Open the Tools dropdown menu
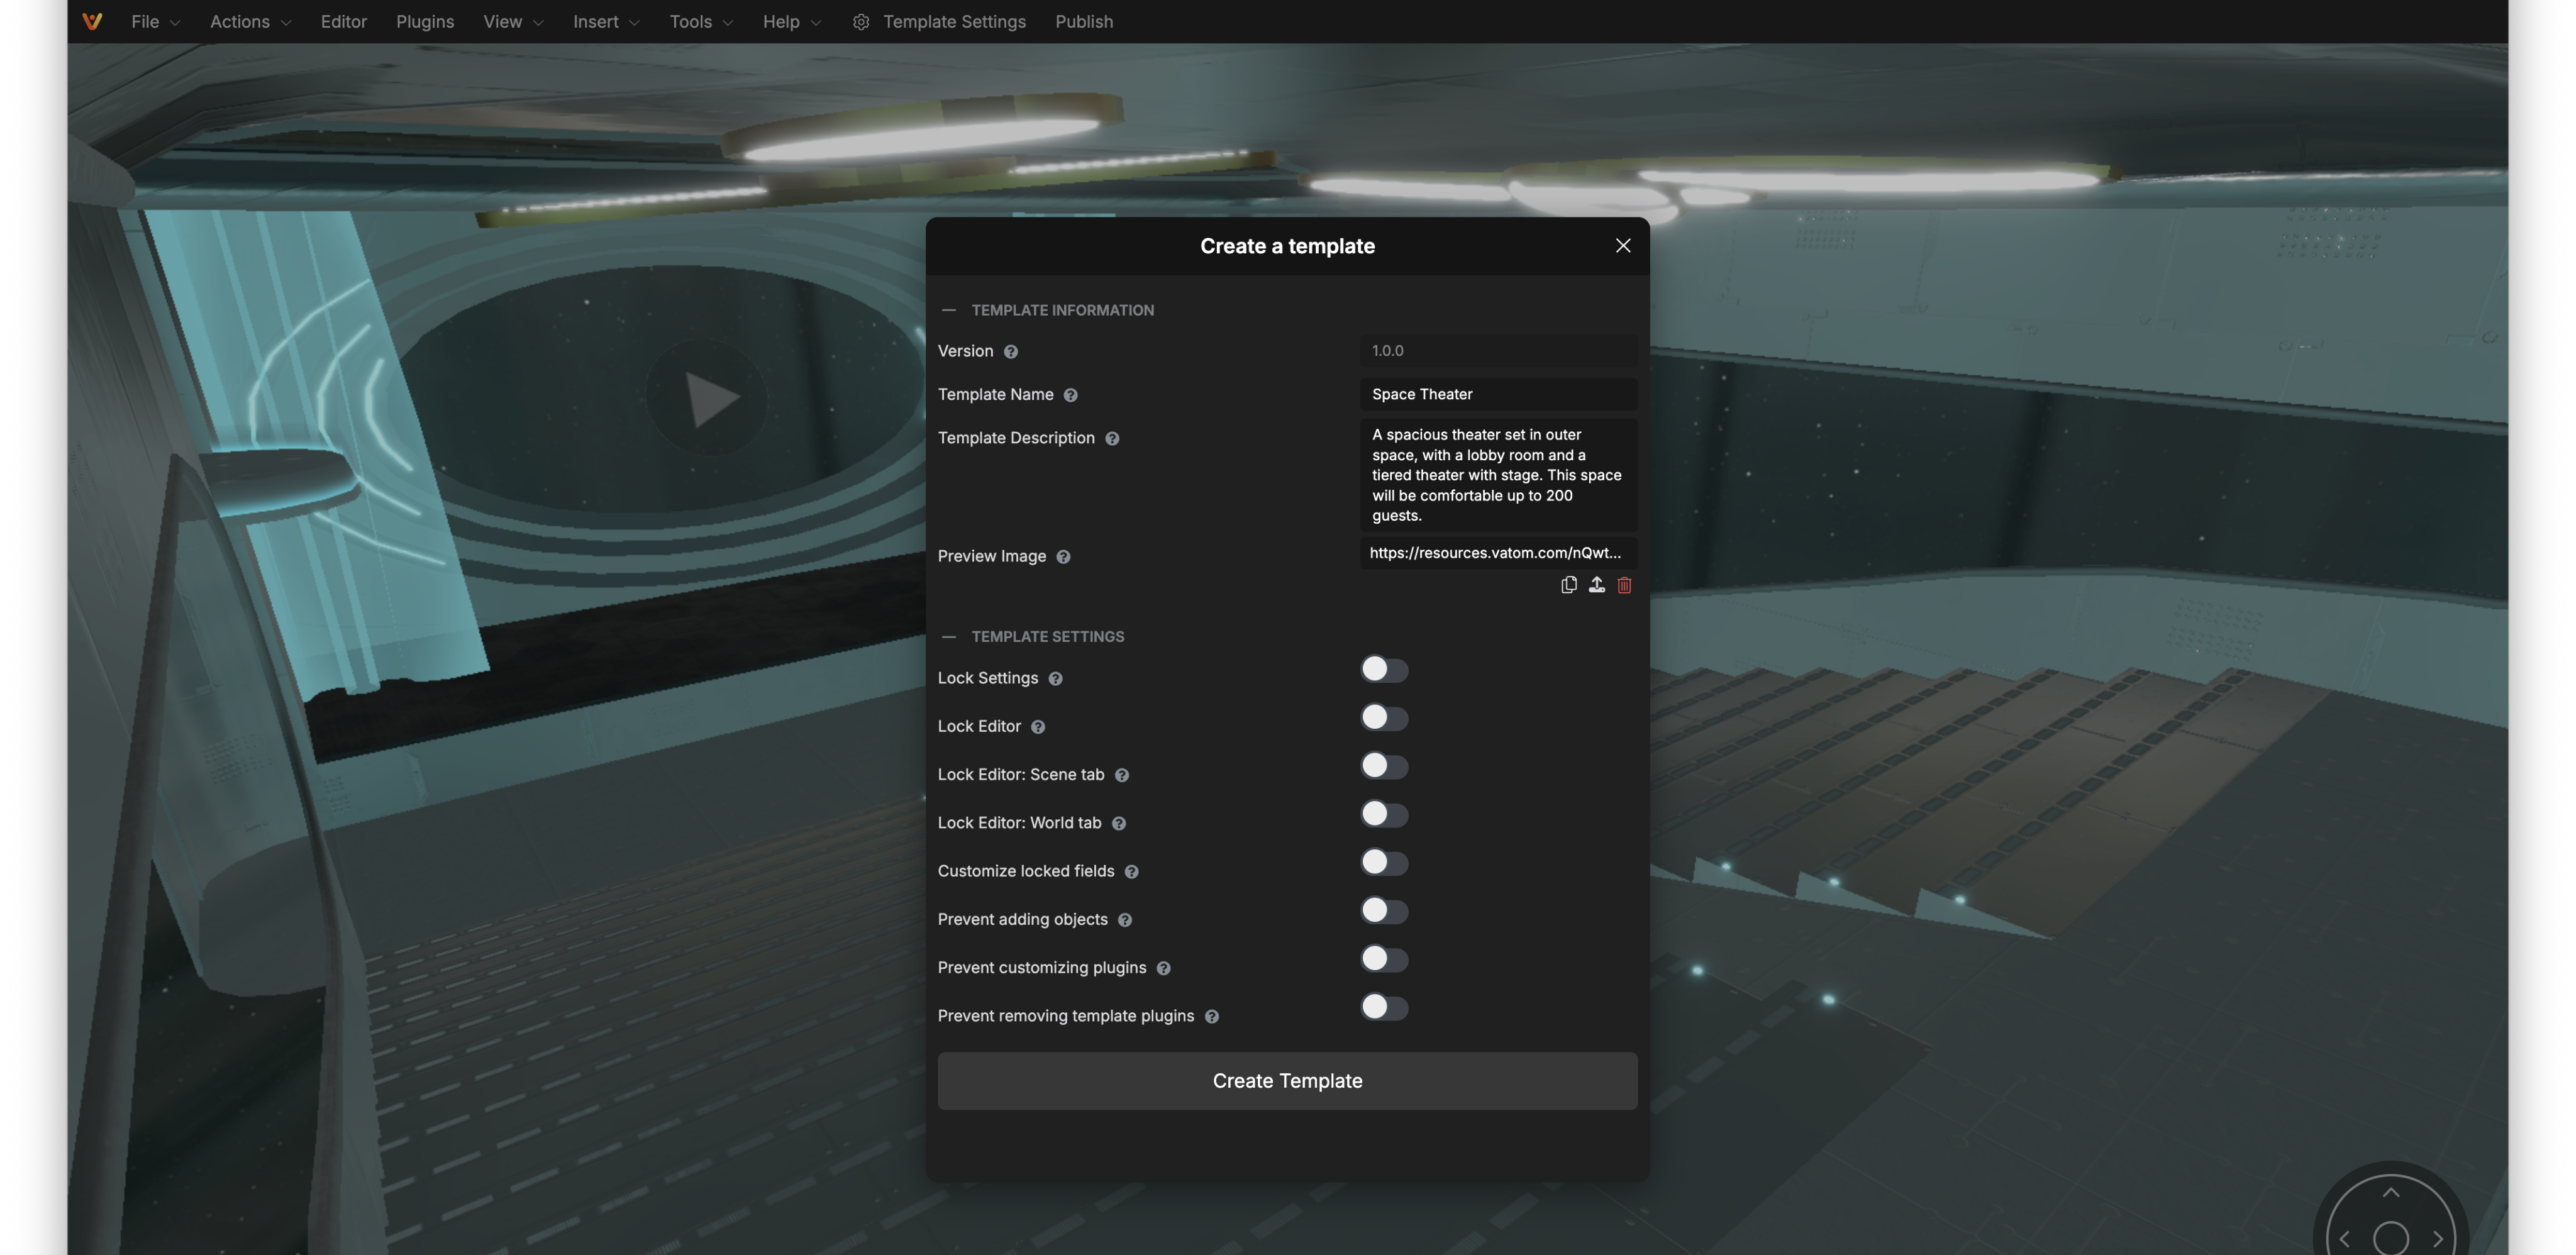2576x1255 pixels. 701,22
